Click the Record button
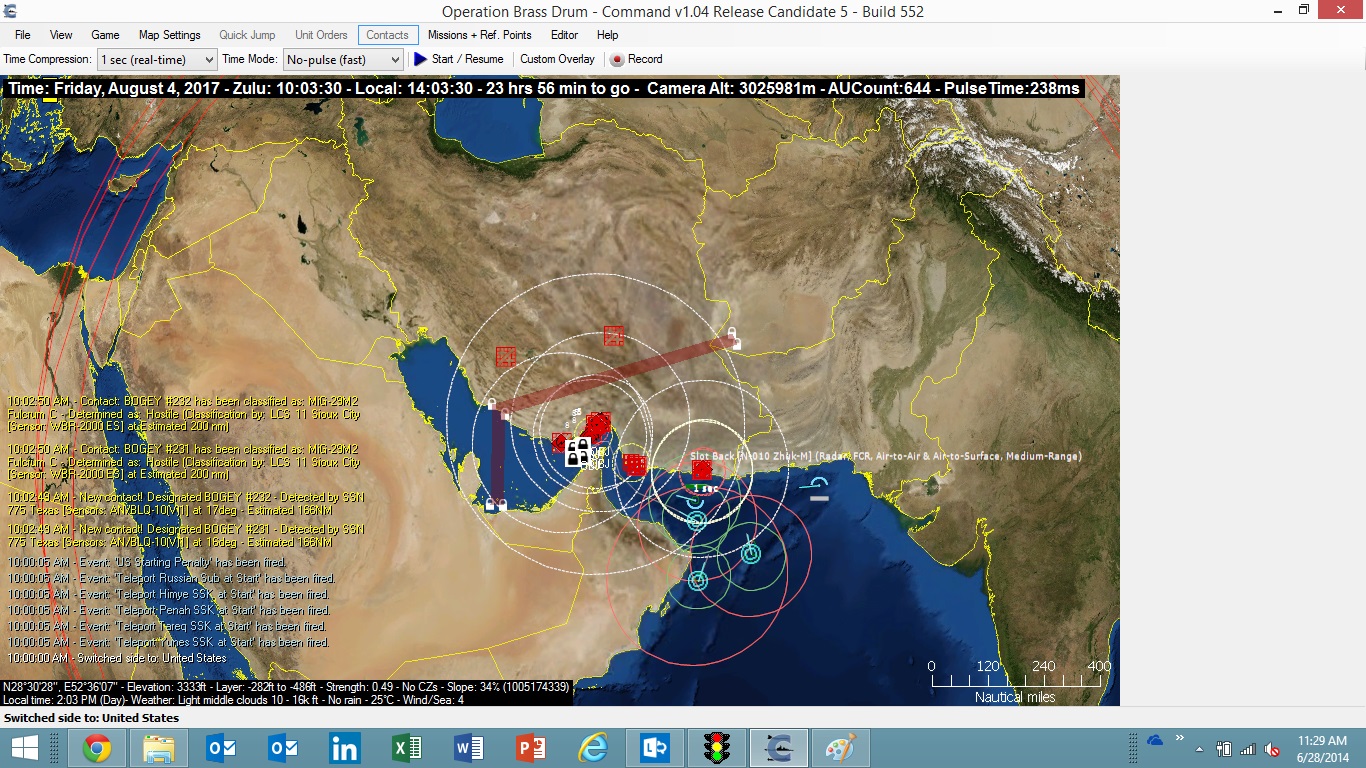1366x768 pixels. tap(637, 59)
